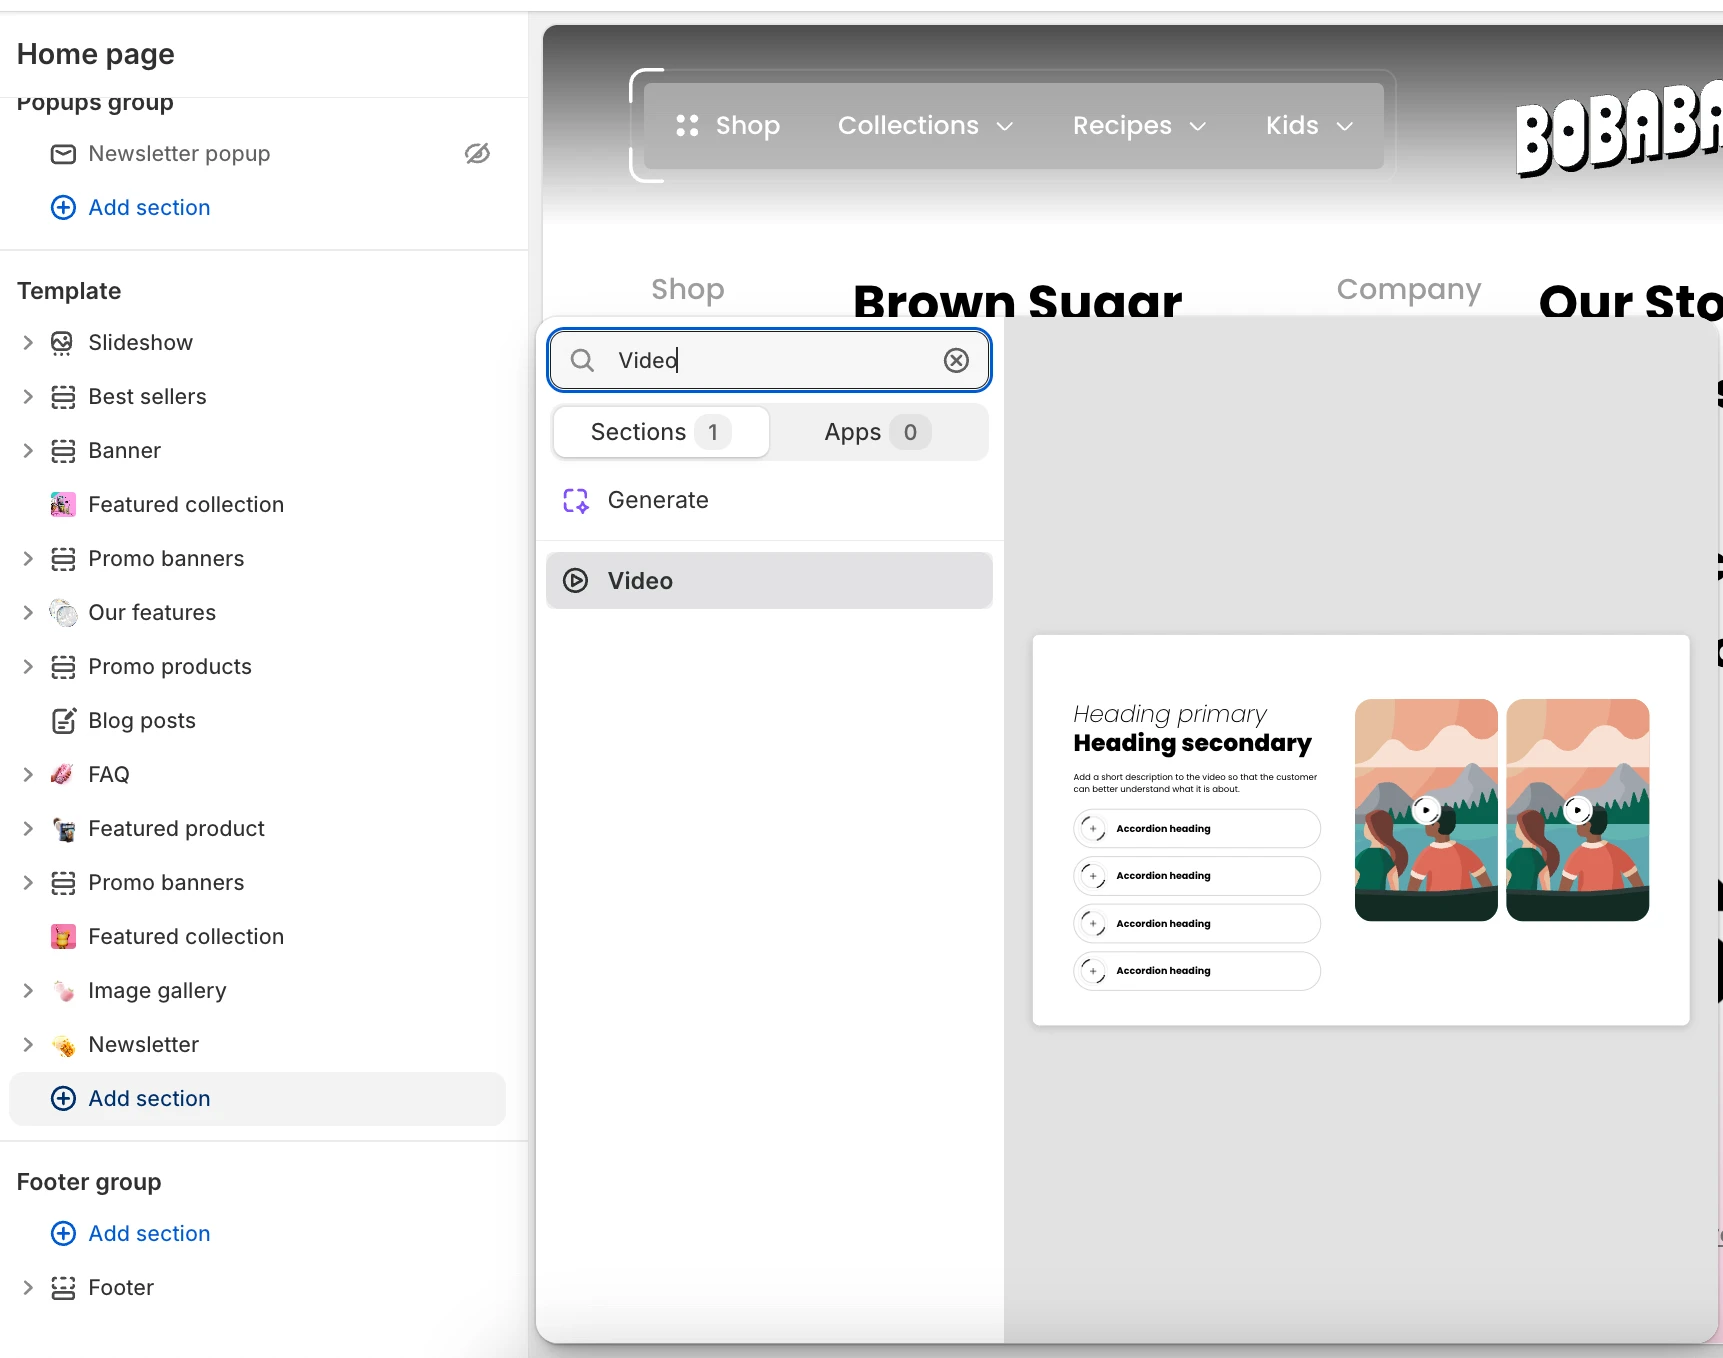Expand the Image gallery section
Image resolution: width=1723 pixels, height=1358 pixels.
click(x=28, y=991)
